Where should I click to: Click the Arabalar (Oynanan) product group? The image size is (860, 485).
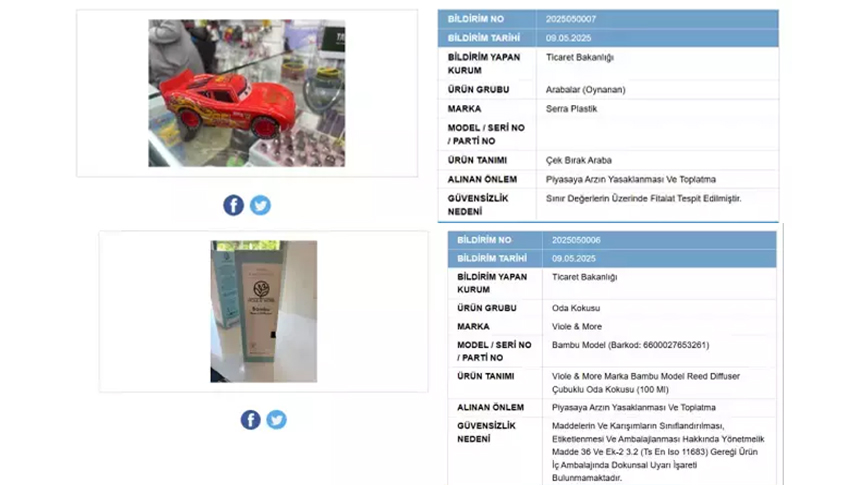tap(585, 89)
